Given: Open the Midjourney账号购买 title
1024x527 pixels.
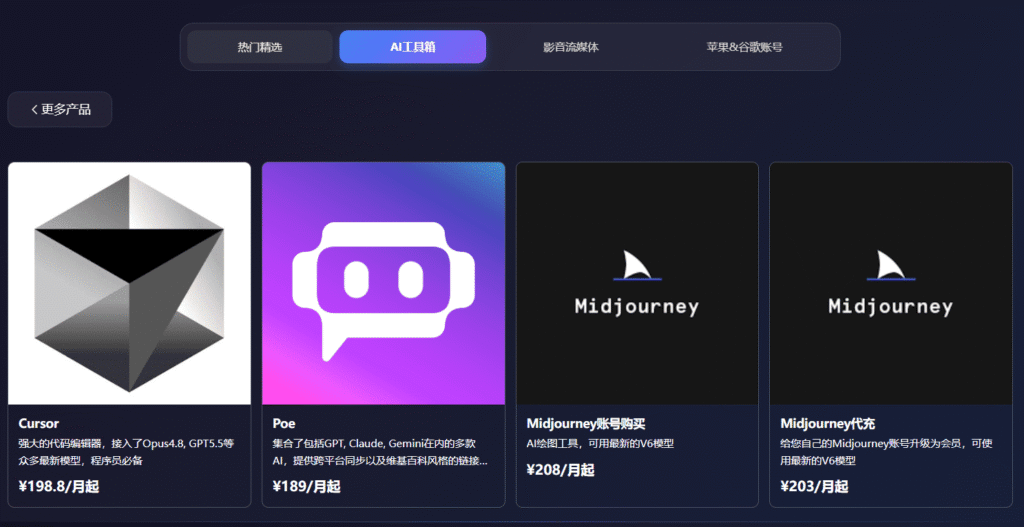Looking at the screenshot, I should (x=586, y=424).
